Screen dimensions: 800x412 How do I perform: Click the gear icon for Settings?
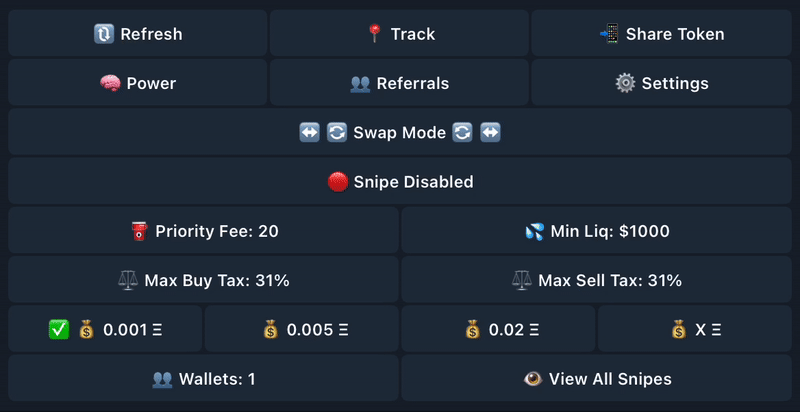(x=625, y=83)
